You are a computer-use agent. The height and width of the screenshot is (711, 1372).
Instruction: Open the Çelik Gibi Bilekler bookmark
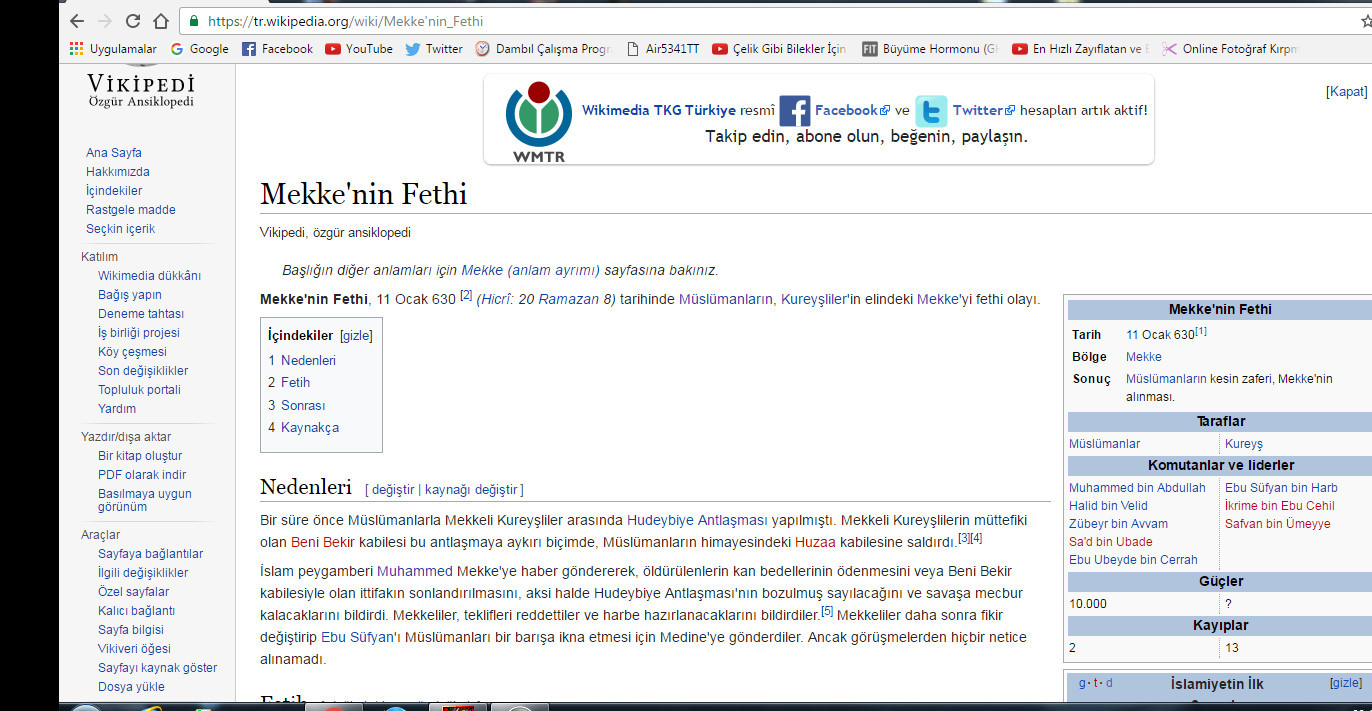pyautogui.click(x=779, y=48)
